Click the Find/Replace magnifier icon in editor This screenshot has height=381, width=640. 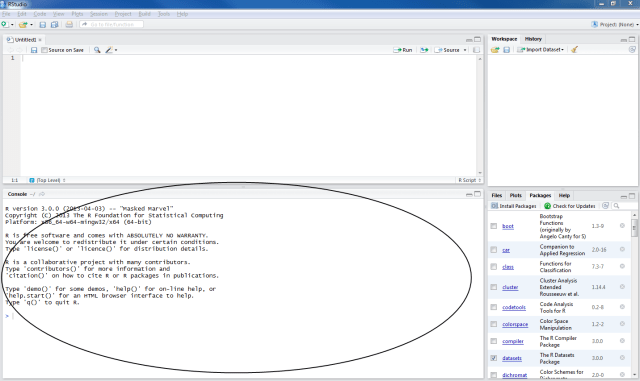click(x=97, y=50)
